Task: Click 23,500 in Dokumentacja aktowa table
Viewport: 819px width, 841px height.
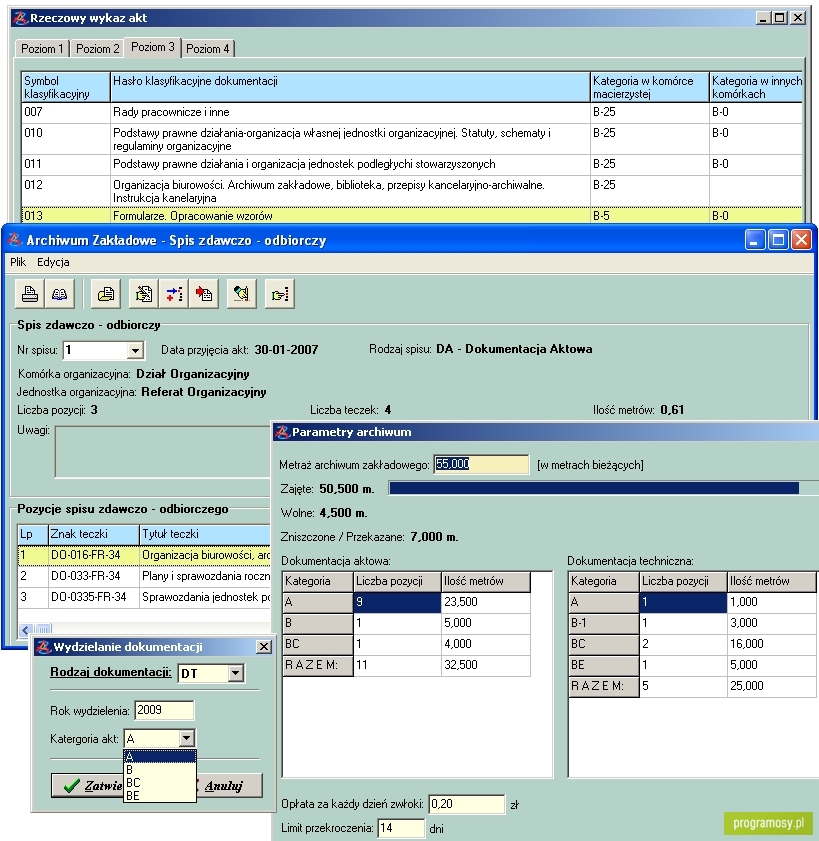Action: pos(485,602)
